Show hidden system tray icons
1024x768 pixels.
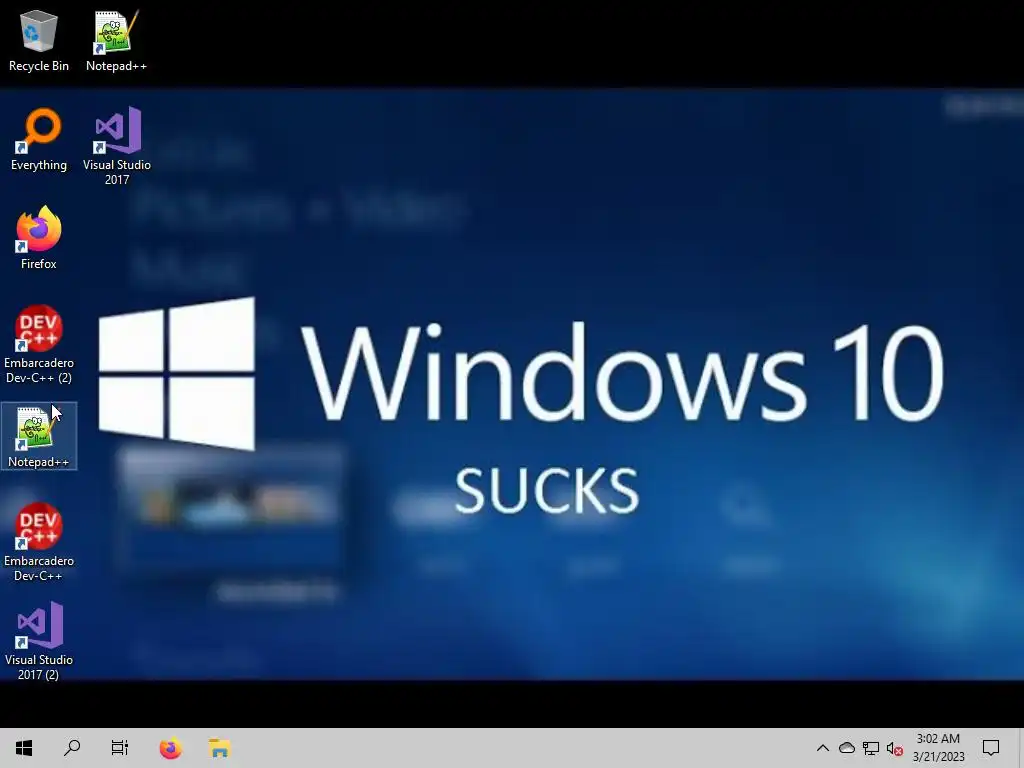pyautogui.click(x=823, y=748)
